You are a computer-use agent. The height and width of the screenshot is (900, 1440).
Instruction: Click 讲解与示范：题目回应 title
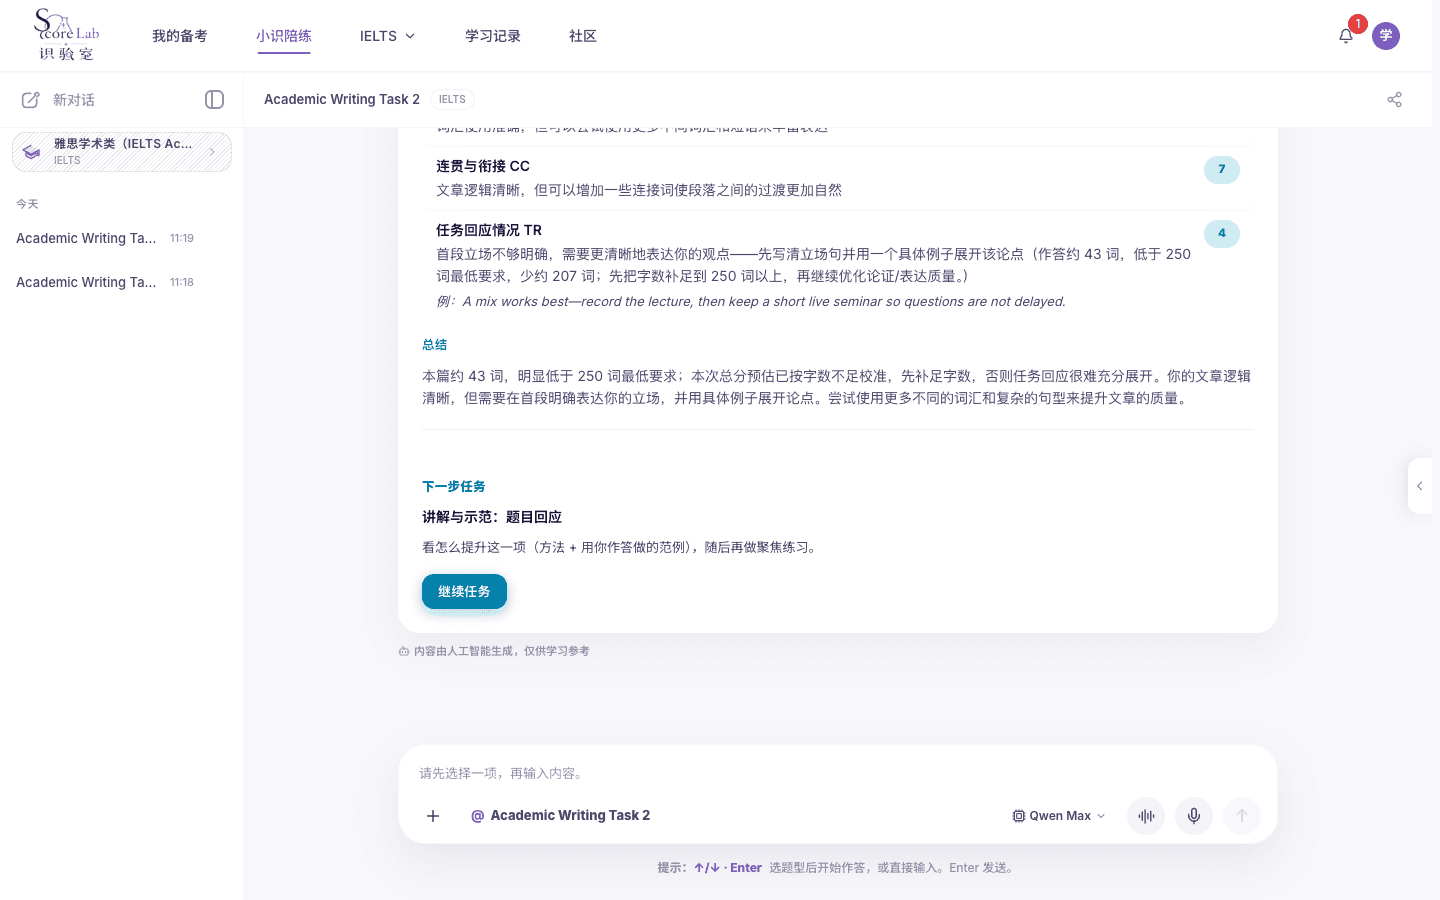click(492, 517)
